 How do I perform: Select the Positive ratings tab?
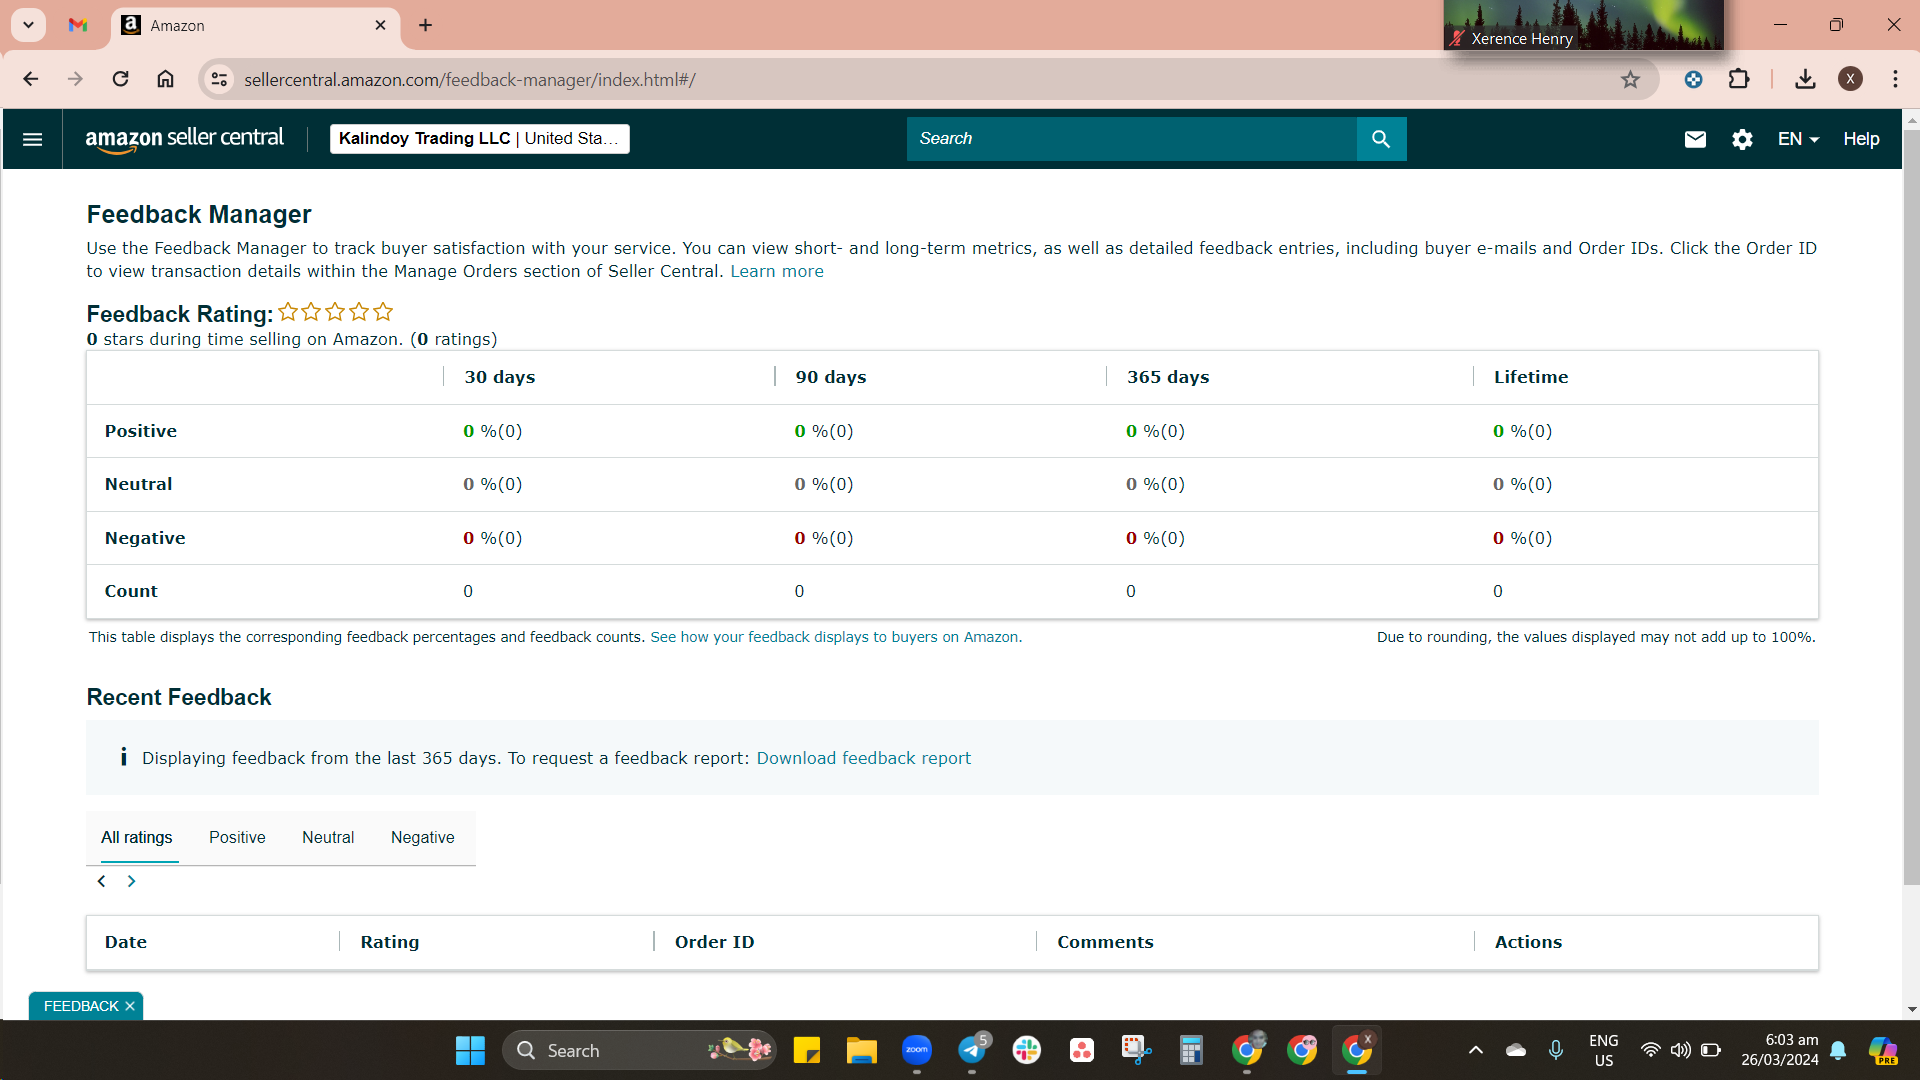pyautogui.click(x=237, y=838)
